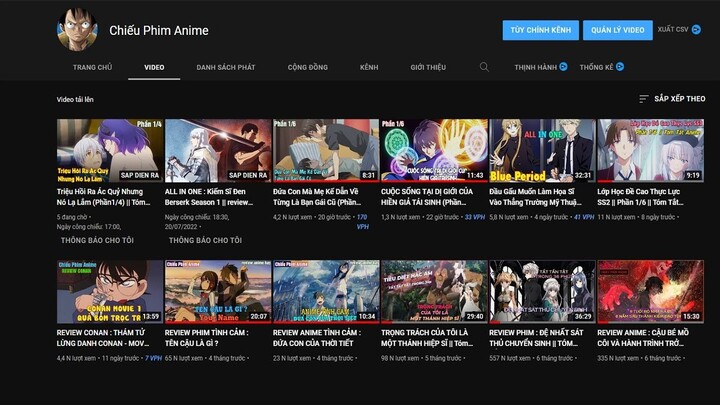Open the 8:31 Đứa Con Mà Mẹ Kế thumbnail

pyautogui.click(x=326, y=151)
